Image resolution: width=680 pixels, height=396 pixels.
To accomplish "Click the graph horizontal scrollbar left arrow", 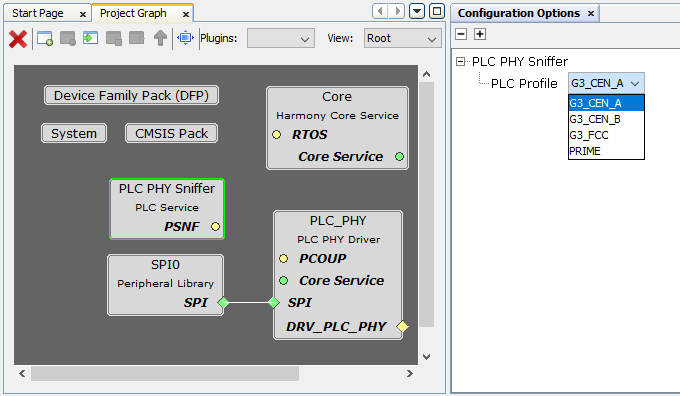I will [x=22, y=373].
